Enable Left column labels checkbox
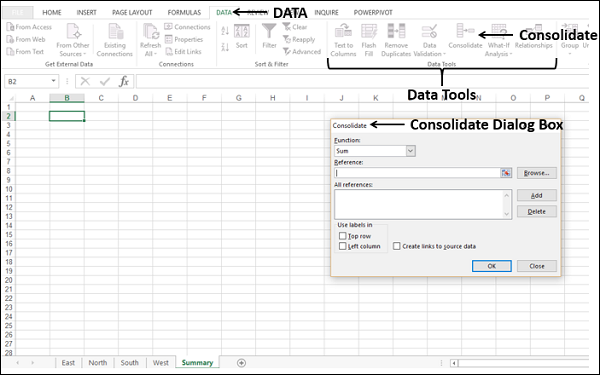The width and height of the screenshot is (600, 375). coord(342,246)
